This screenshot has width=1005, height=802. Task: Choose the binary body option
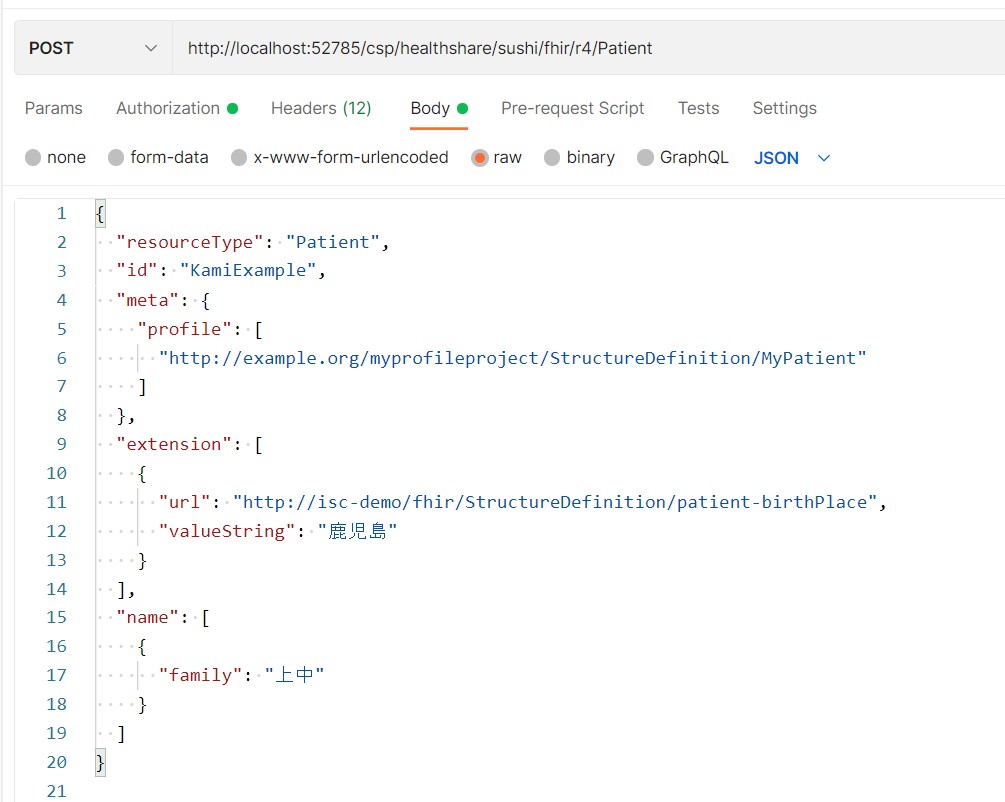[x=553, y=158]
